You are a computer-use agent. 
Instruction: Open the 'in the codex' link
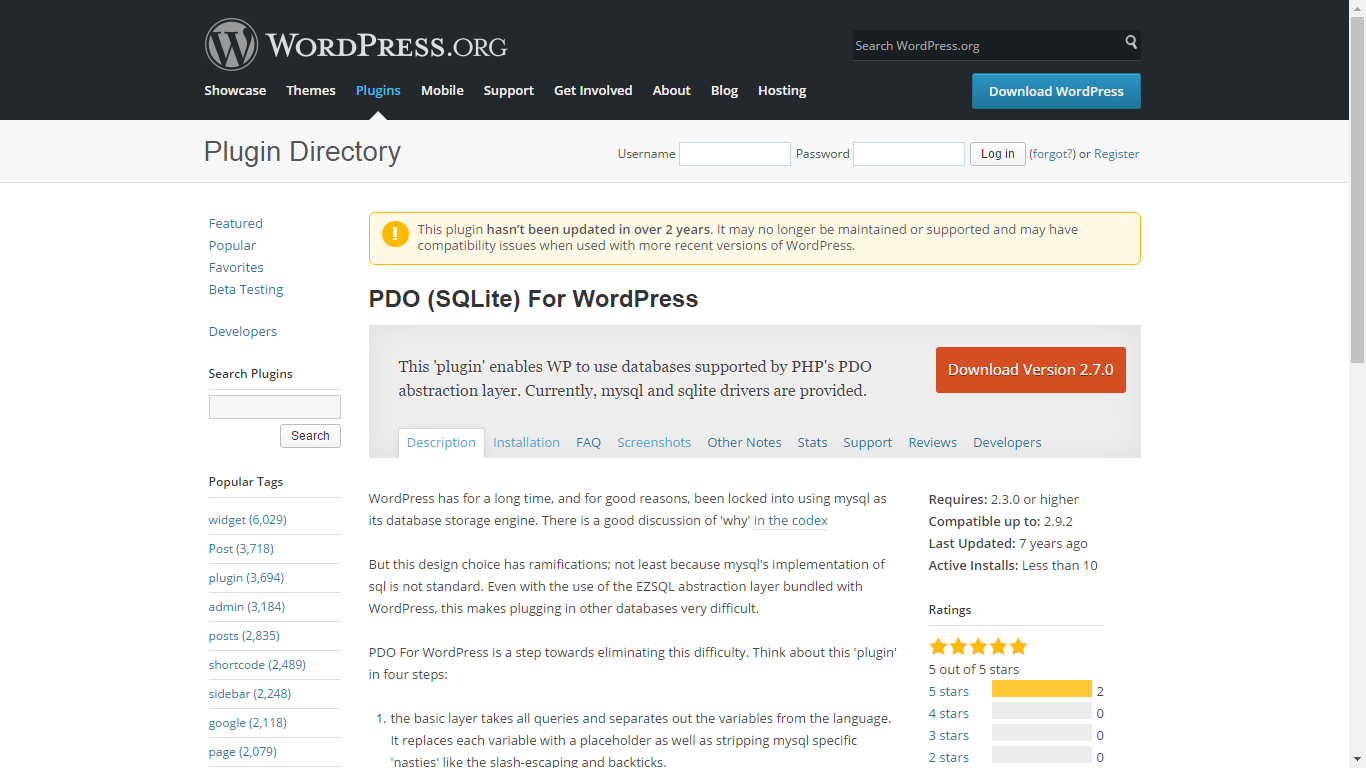pos(791,521)
